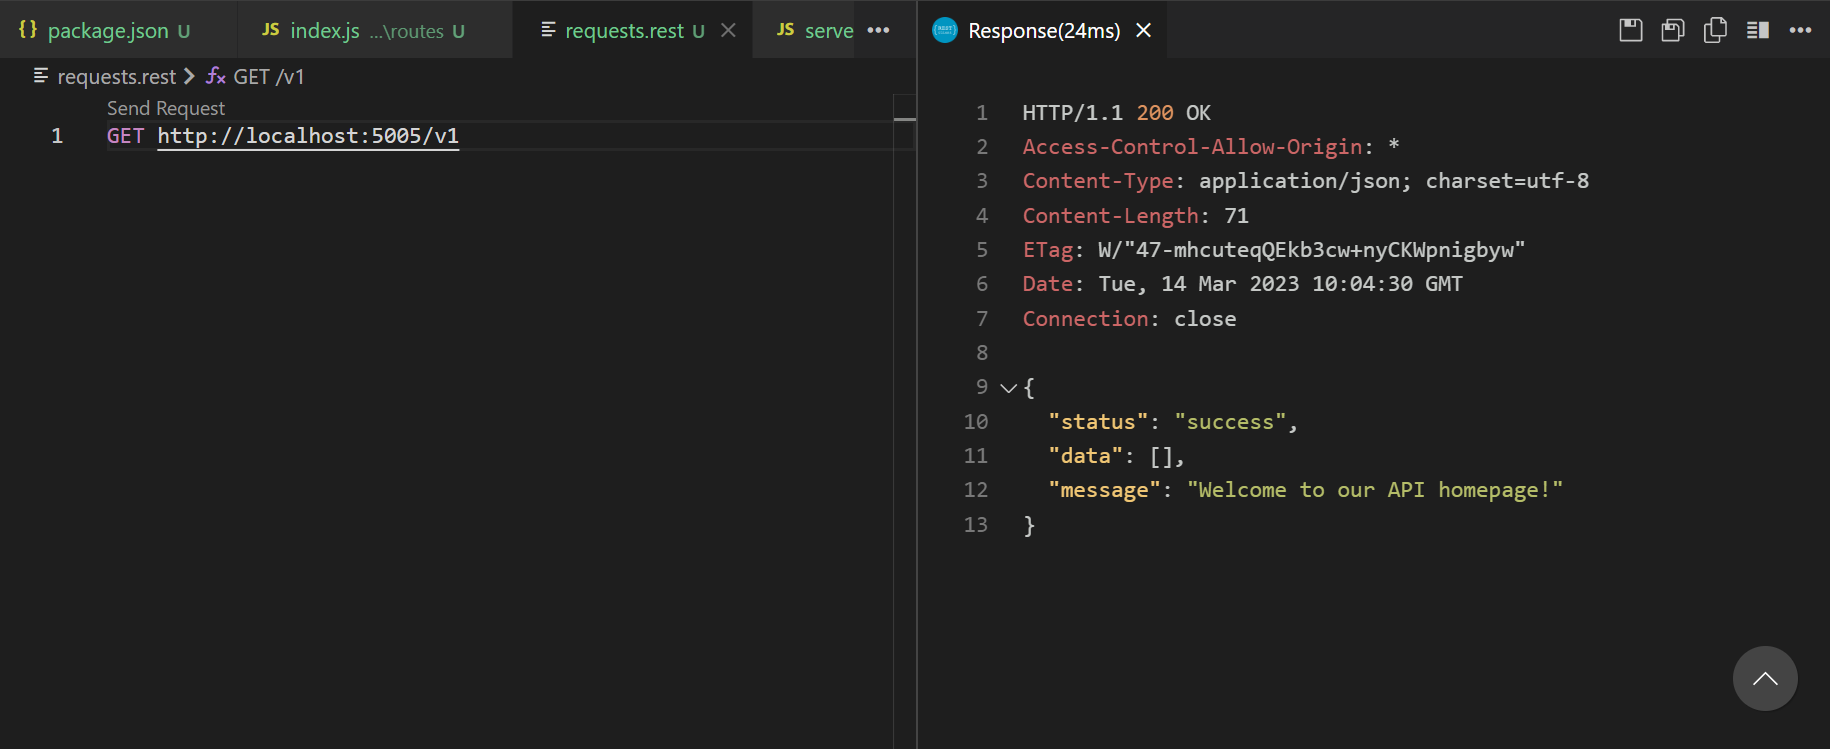Image resolution: width=1830 pixels, height=749 pixels.
Task: Click the editor minimap scrollbar slider
Action: 904,119
